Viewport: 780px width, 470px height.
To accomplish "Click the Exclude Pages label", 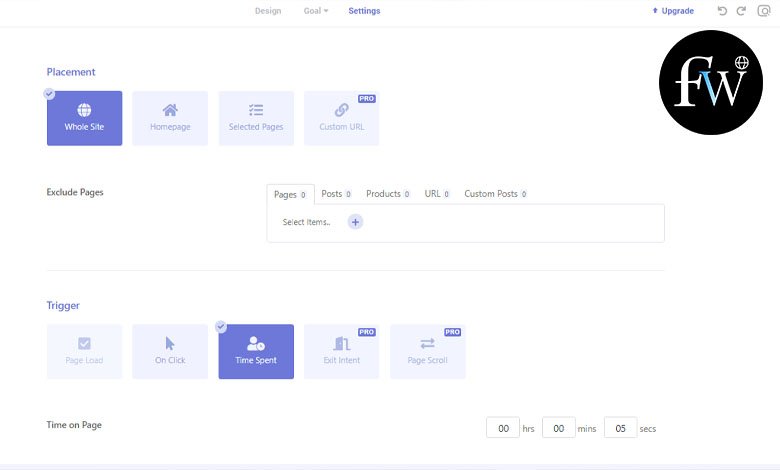I will click(75, 192).
